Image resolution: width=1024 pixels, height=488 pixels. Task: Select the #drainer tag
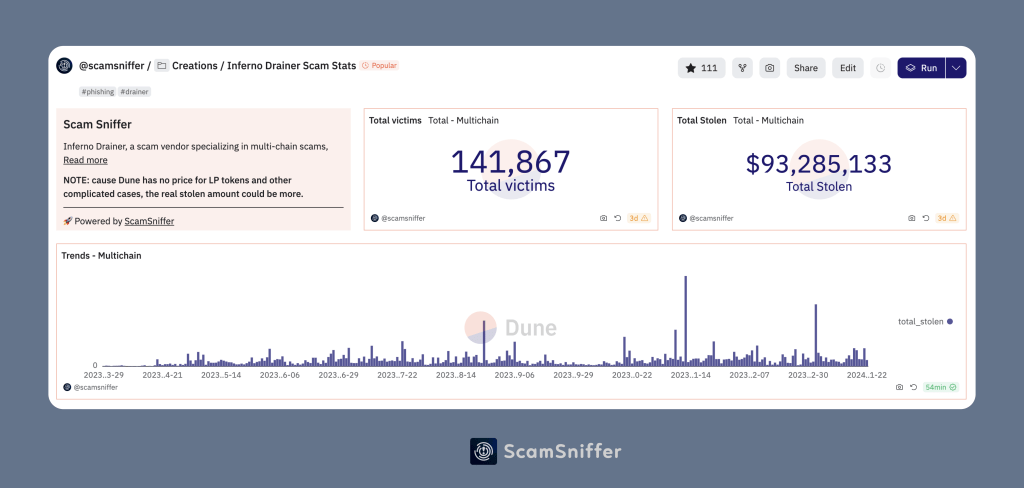point(134,92)
